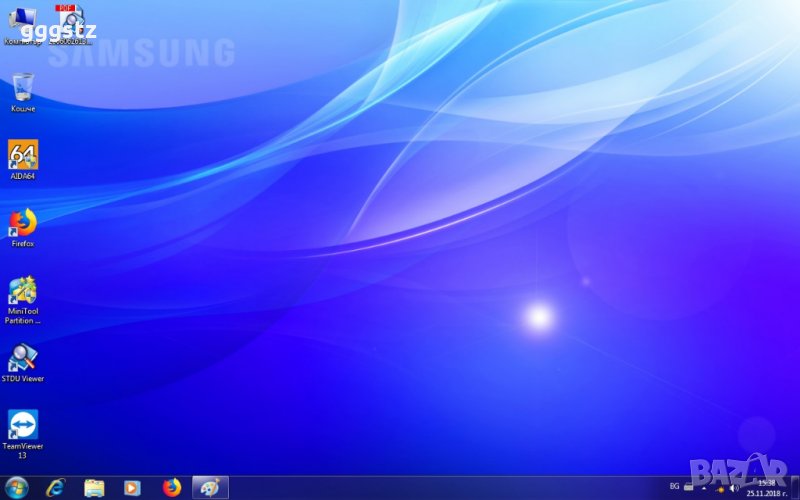Screen dimensions: 800x500
Task: Open Windows Media Player on taskbar
Action: click(x=132, y=487)
